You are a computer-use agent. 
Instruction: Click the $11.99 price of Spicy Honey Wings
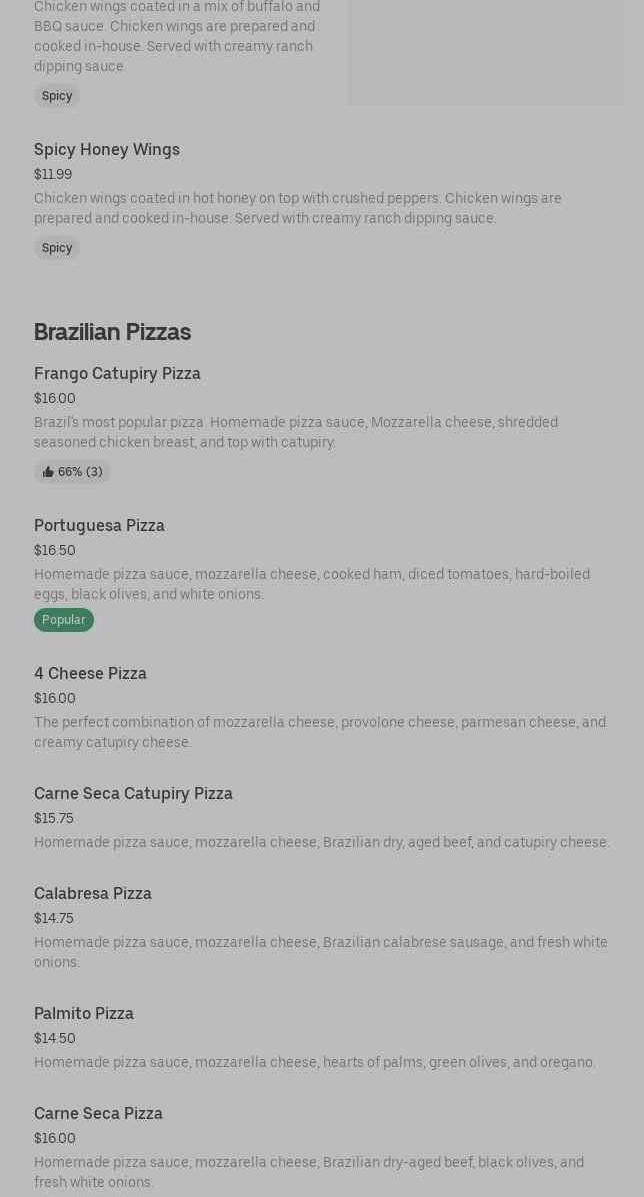tap(53, 174)
